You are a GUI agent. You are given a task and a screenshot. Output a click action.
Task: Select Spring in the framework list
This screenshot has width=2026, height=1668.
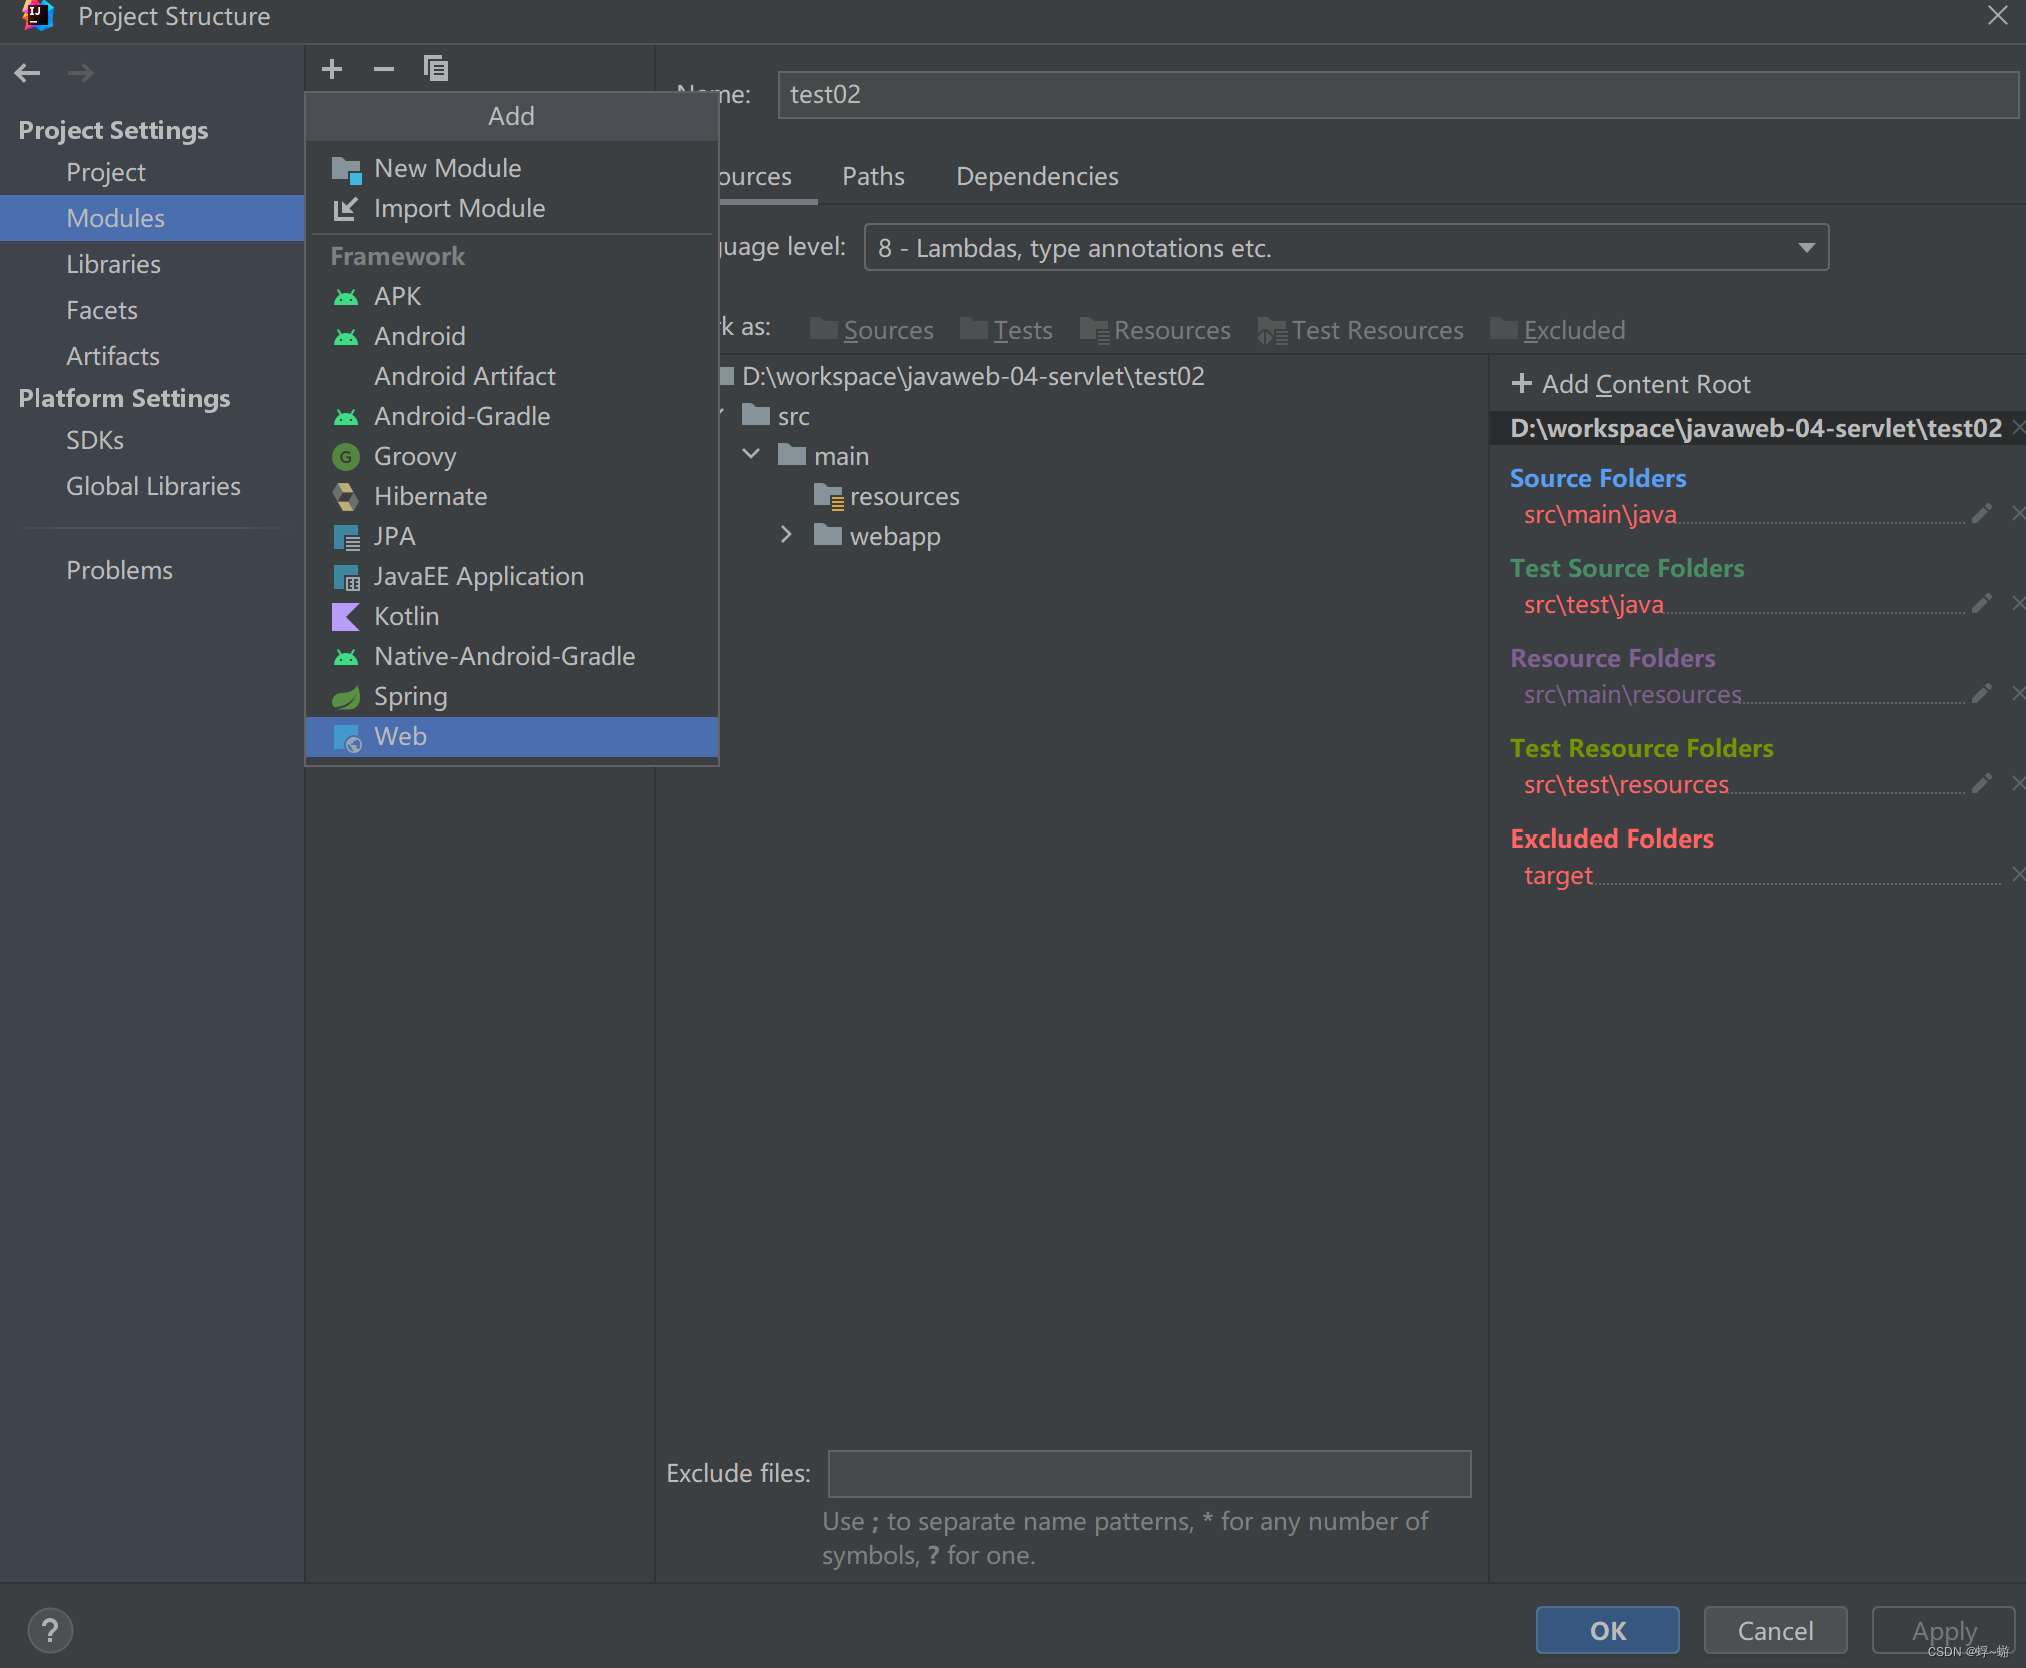point(411,697)
